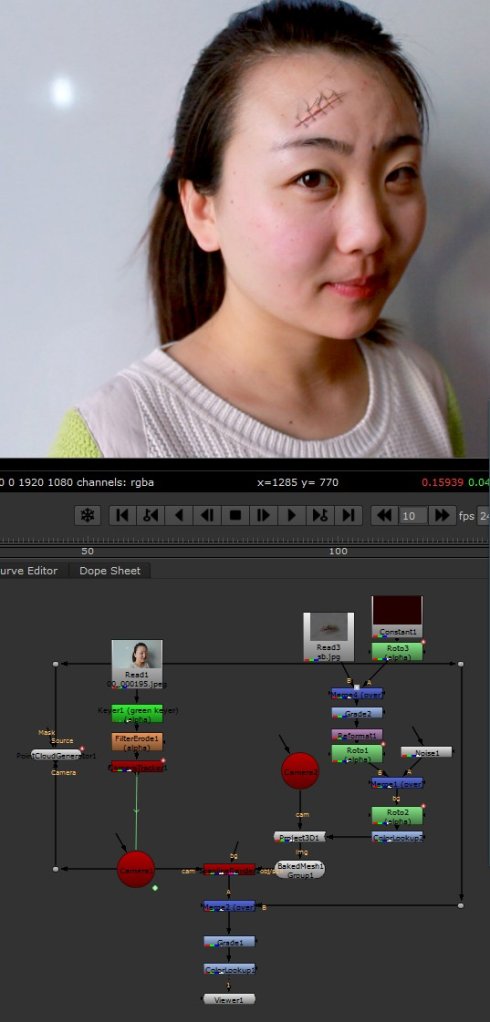
Task: Select the Reformat1 node
Action: (x=357, y=735)
